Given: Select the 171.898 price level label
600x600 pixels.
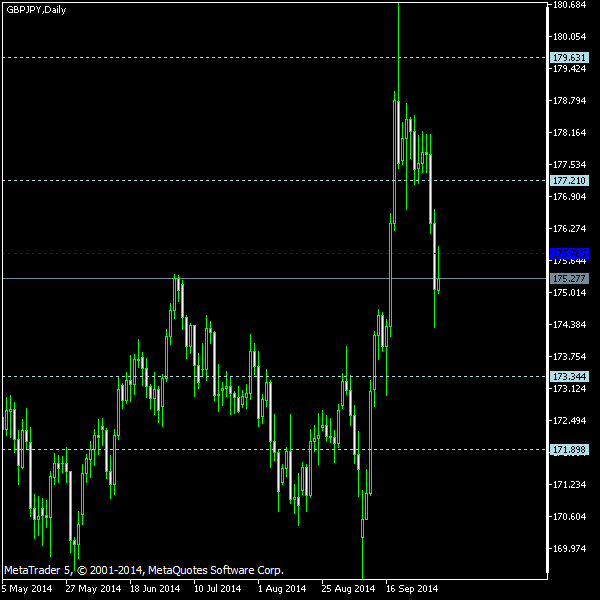Looking at the screenshot, I should [x=569, y=450].
